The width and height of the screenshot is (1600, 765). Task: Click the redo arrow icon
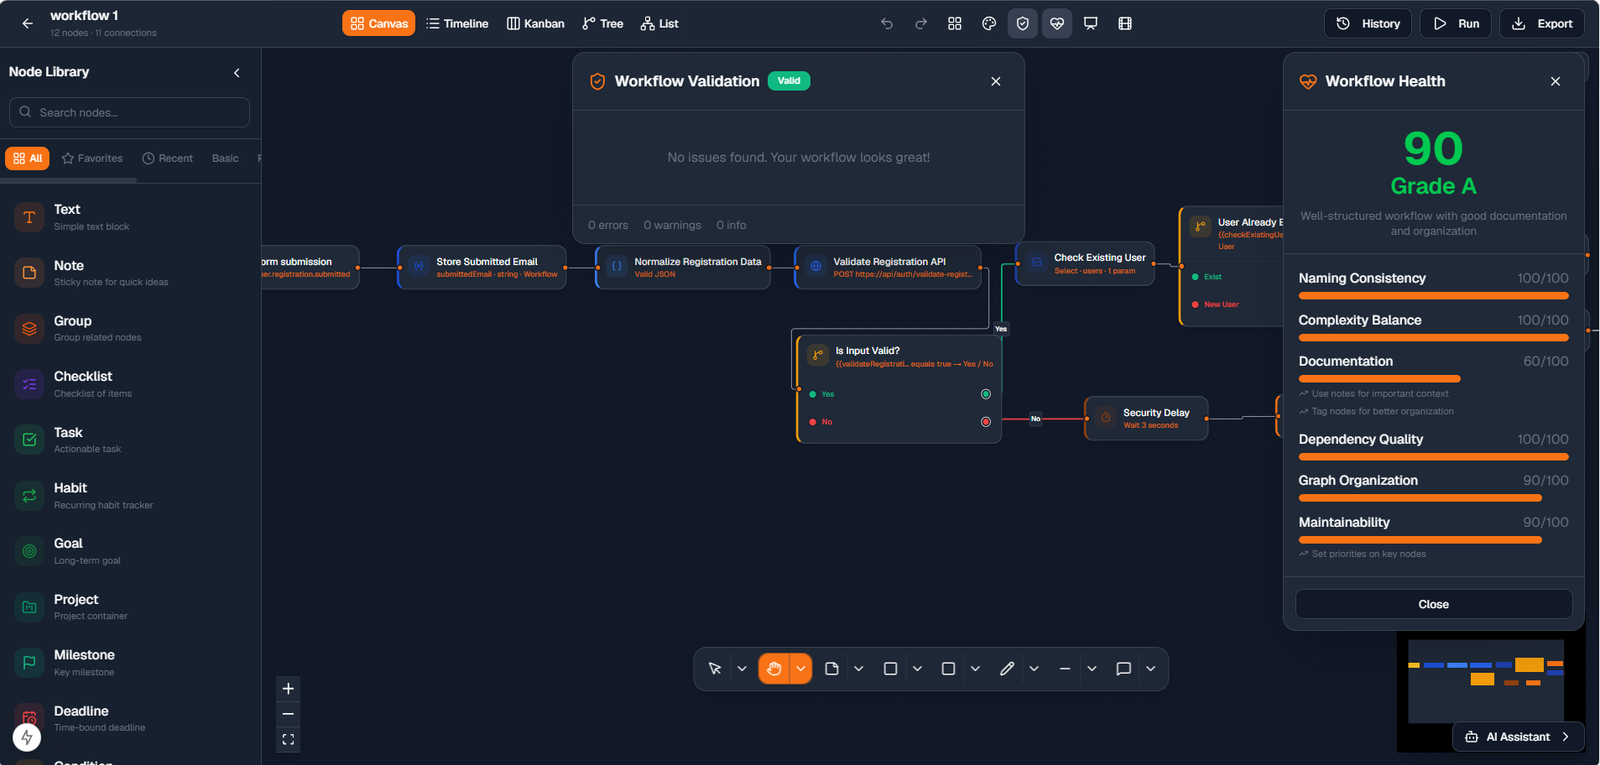tap(921, 23)
